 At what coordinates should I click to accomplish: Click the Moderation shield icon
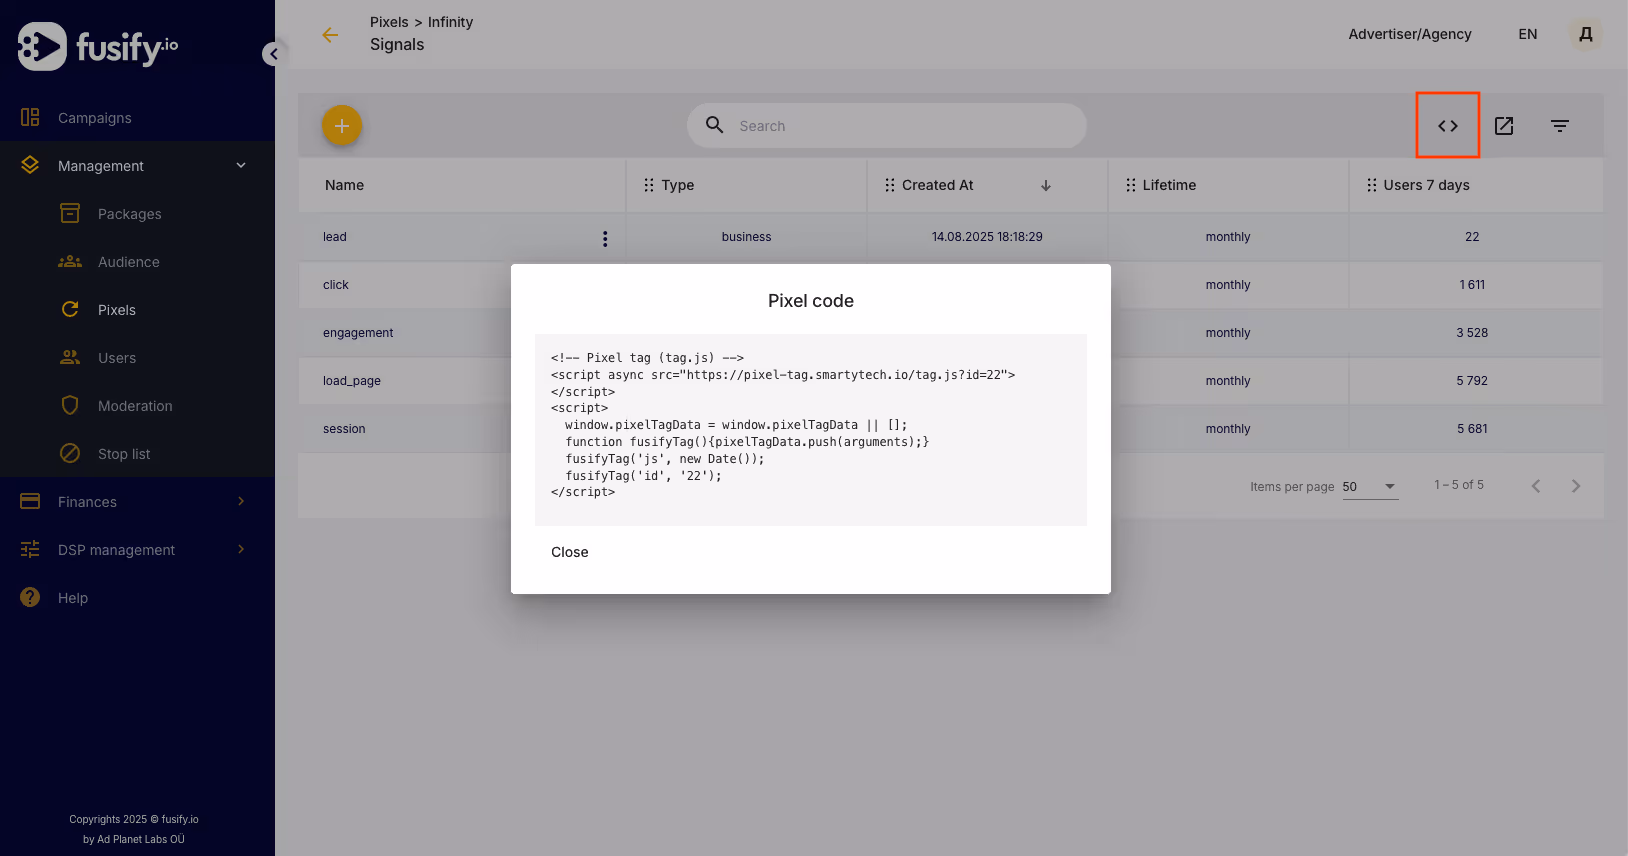(70, 405)
